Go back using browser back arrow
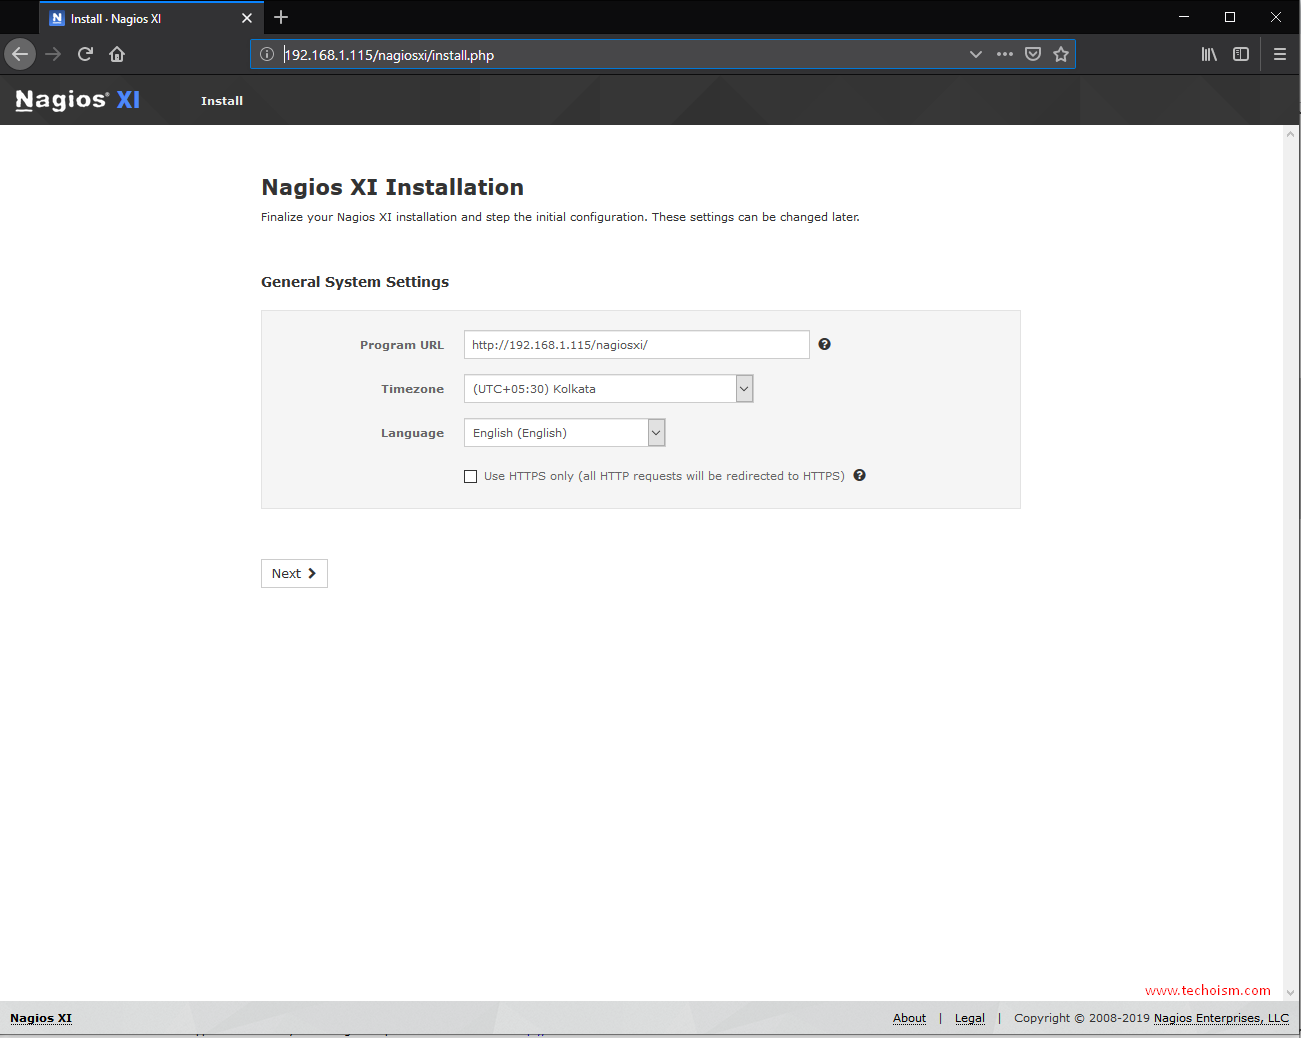 tap(20, 54)
